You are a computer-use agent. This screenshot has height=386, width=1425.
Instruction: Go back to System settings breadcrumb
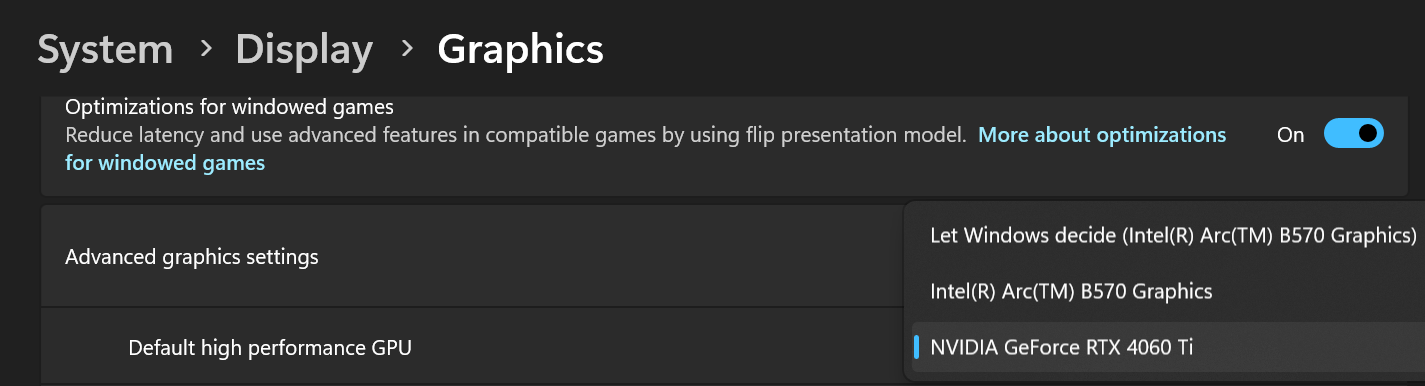point(105,49)
